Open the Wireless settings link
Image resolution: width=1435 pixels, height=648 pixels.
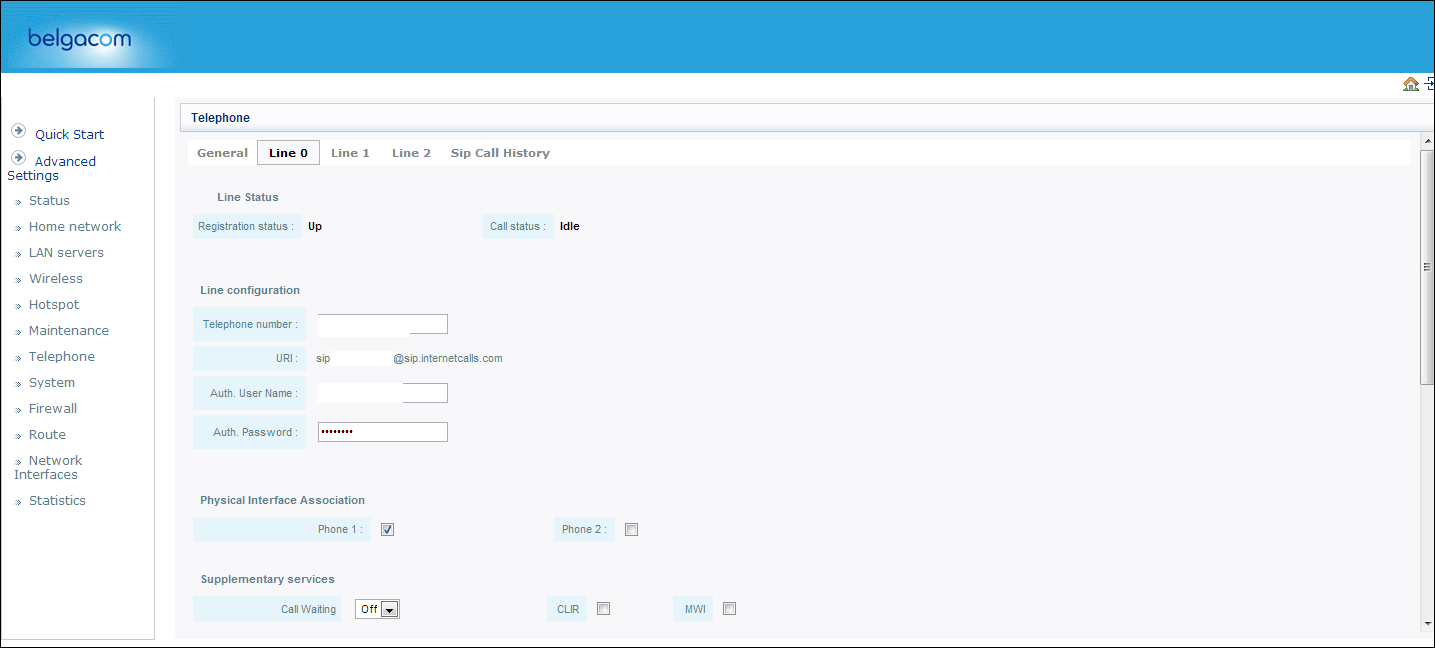[x=56, y=279]
